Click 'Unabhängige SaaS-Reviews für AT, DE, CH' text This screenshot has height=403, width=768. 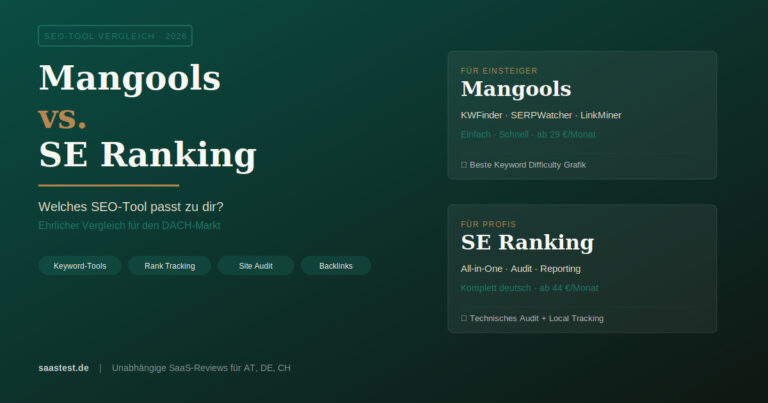point(201,368)
